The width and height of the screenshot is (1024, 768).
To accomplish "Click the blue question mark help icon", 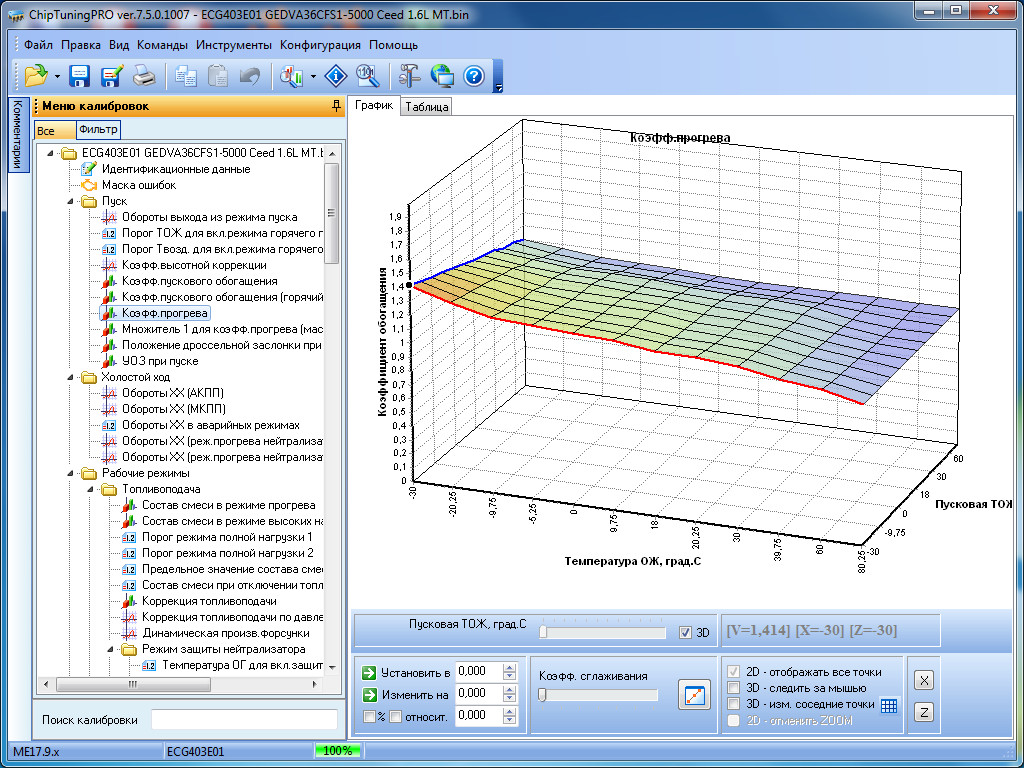I will [474, 75].
